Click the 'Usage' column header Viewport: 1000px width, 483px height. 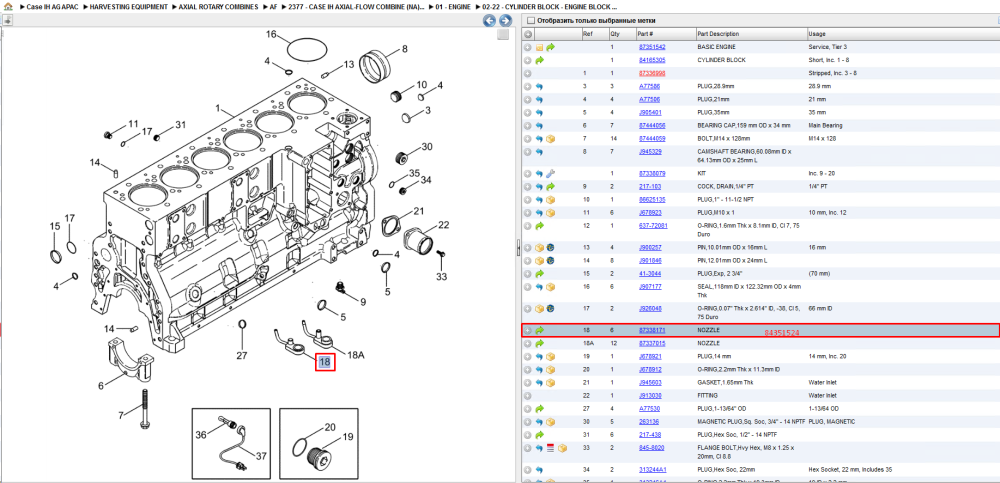click(817, 34)
